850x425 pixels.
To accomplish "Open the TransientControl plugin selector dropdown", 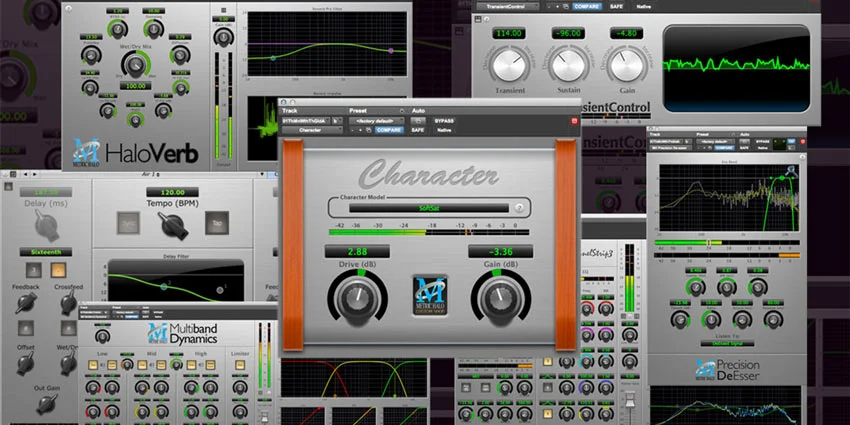I will [508, 7].
